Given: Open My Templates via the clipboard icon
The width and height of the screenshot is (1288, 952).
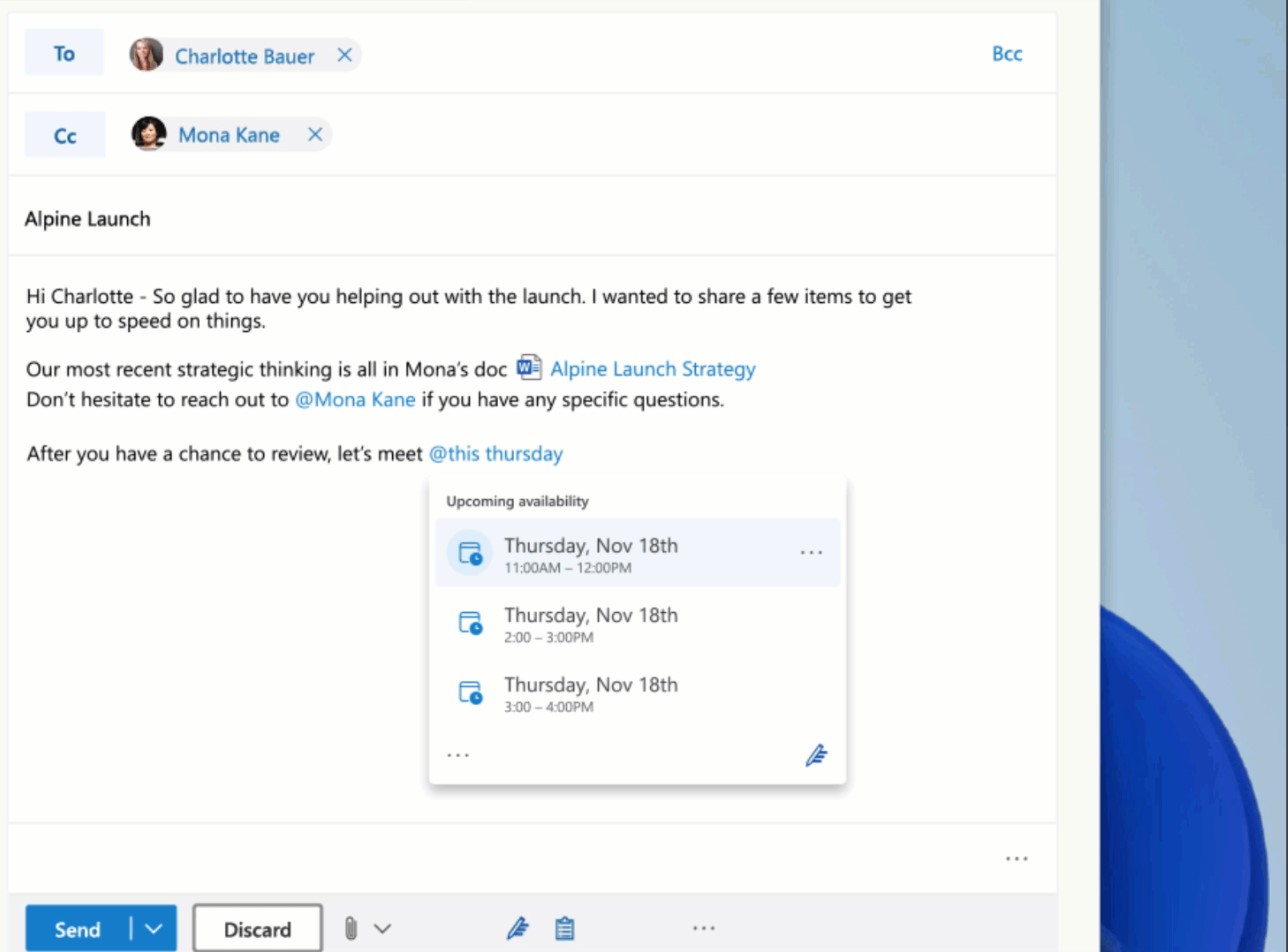Looking at the screenshot, I should 565,928.
